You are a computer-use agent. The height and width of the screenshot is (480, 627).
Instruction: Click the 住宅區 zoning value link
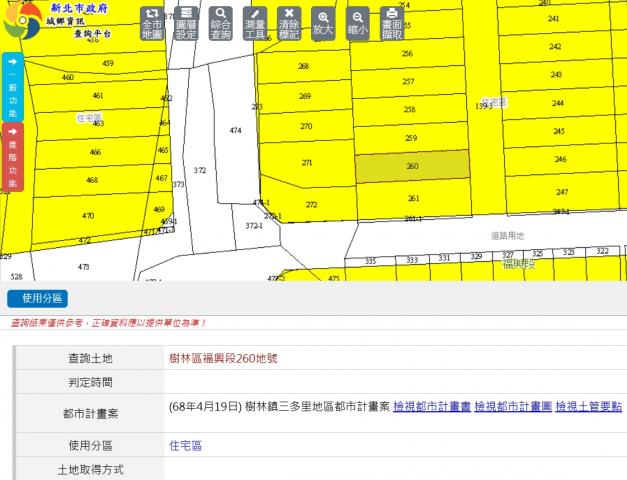point(185,445)
